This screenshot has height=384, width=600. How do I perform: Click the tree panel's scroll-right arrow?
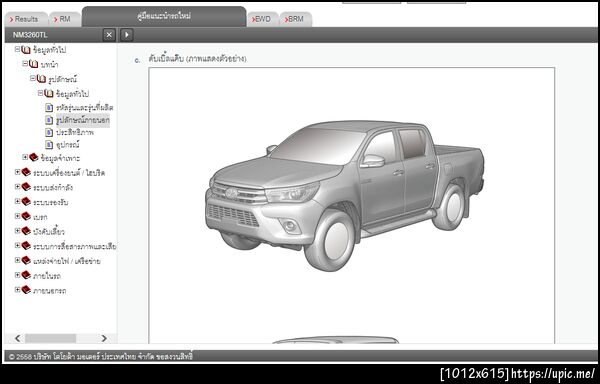(104, 338)
